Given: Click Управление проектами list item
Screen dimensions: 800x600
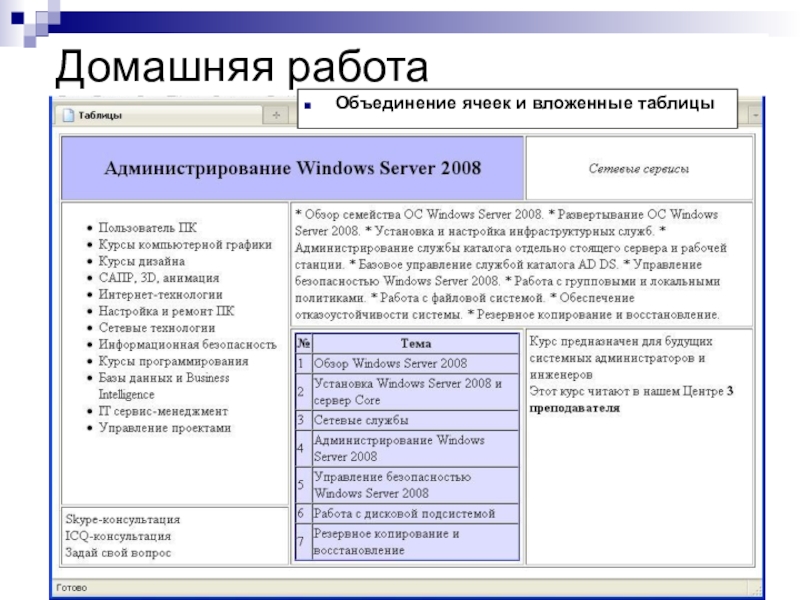Looking at the screenshot, I should [164, 427].
